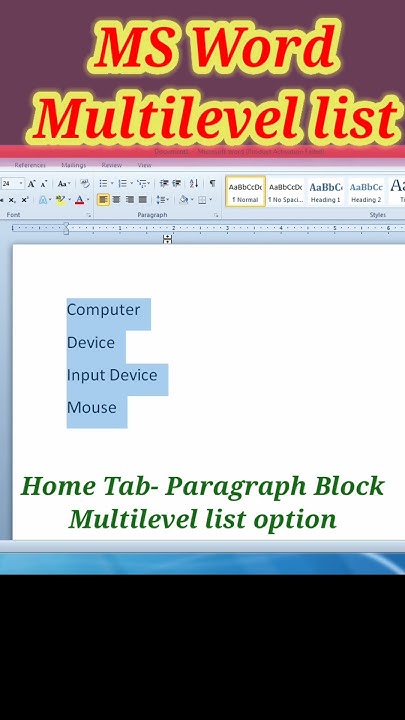Open the Bullets dropdown arrow
405x720 pixels.
(x=112, y=184)
